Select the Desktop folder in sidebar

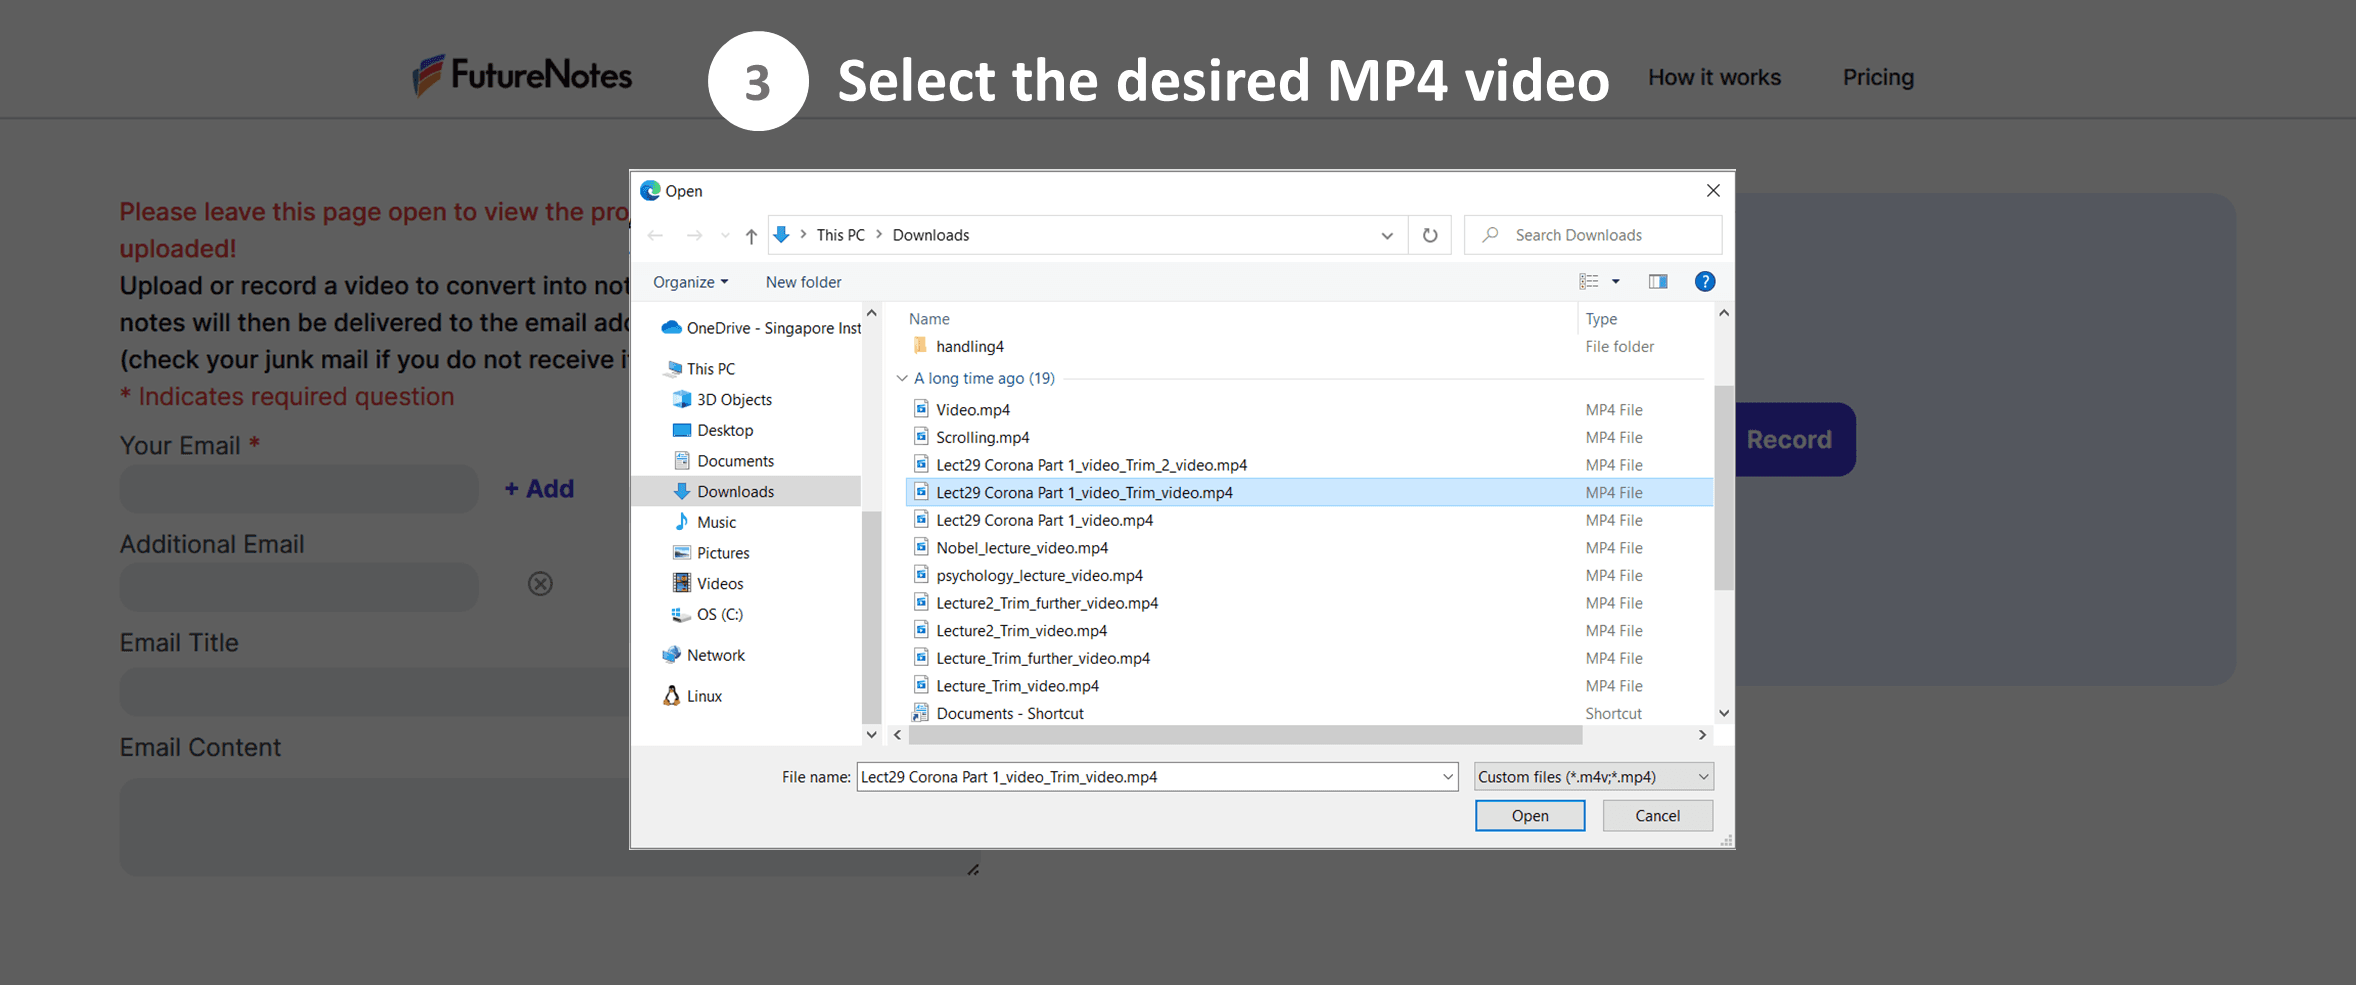tap(725, 430)
